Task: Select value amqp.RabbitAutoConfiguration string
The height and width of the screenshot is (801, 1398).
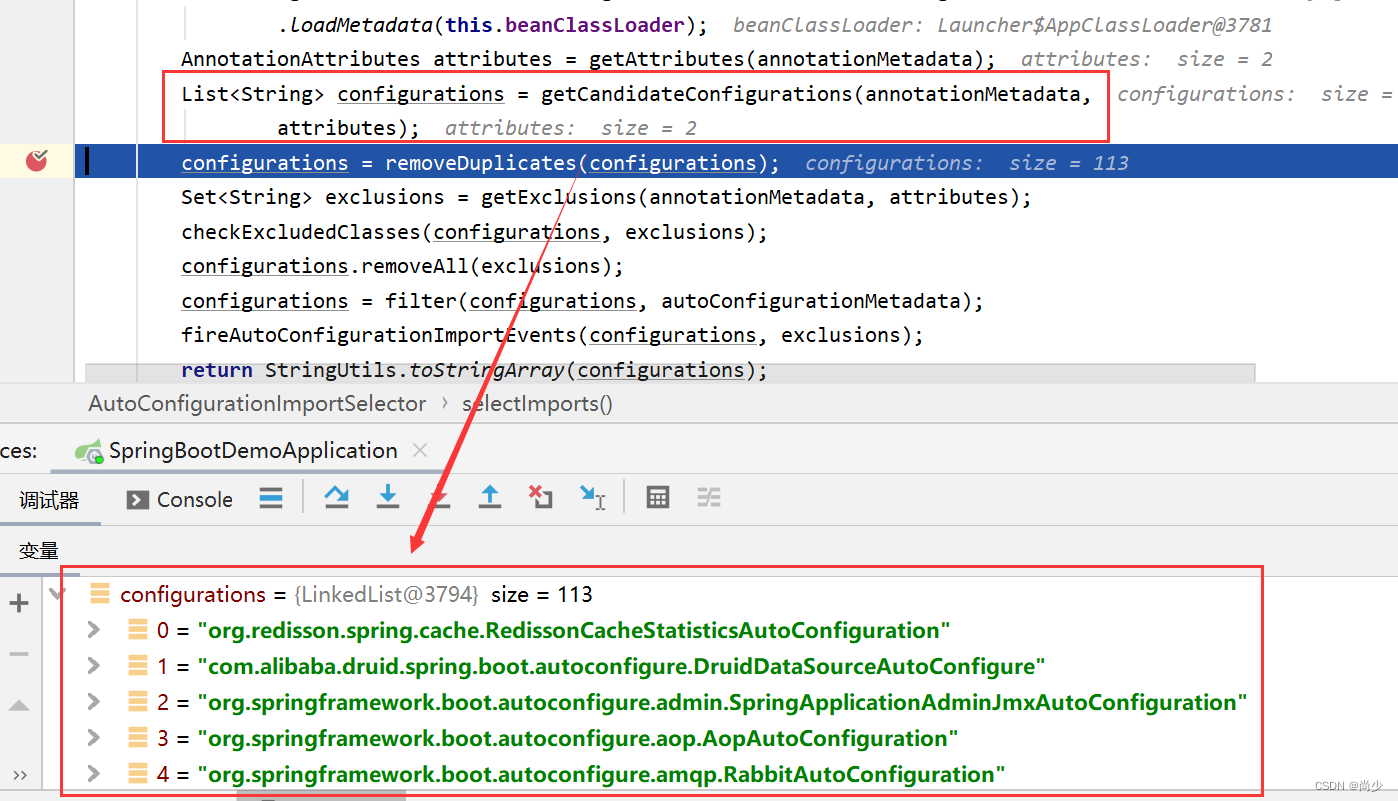Action: [x=601, y=774]
